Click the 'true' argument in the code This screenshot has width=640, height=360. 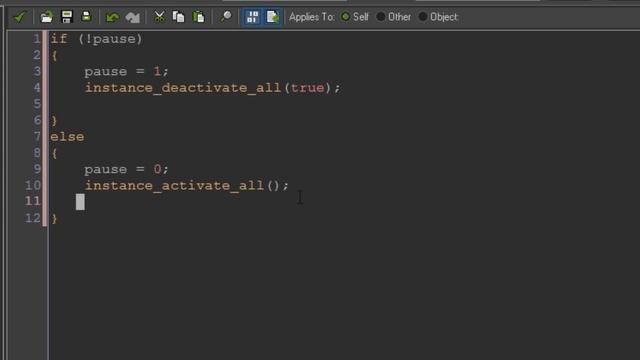tap(307, 88)
